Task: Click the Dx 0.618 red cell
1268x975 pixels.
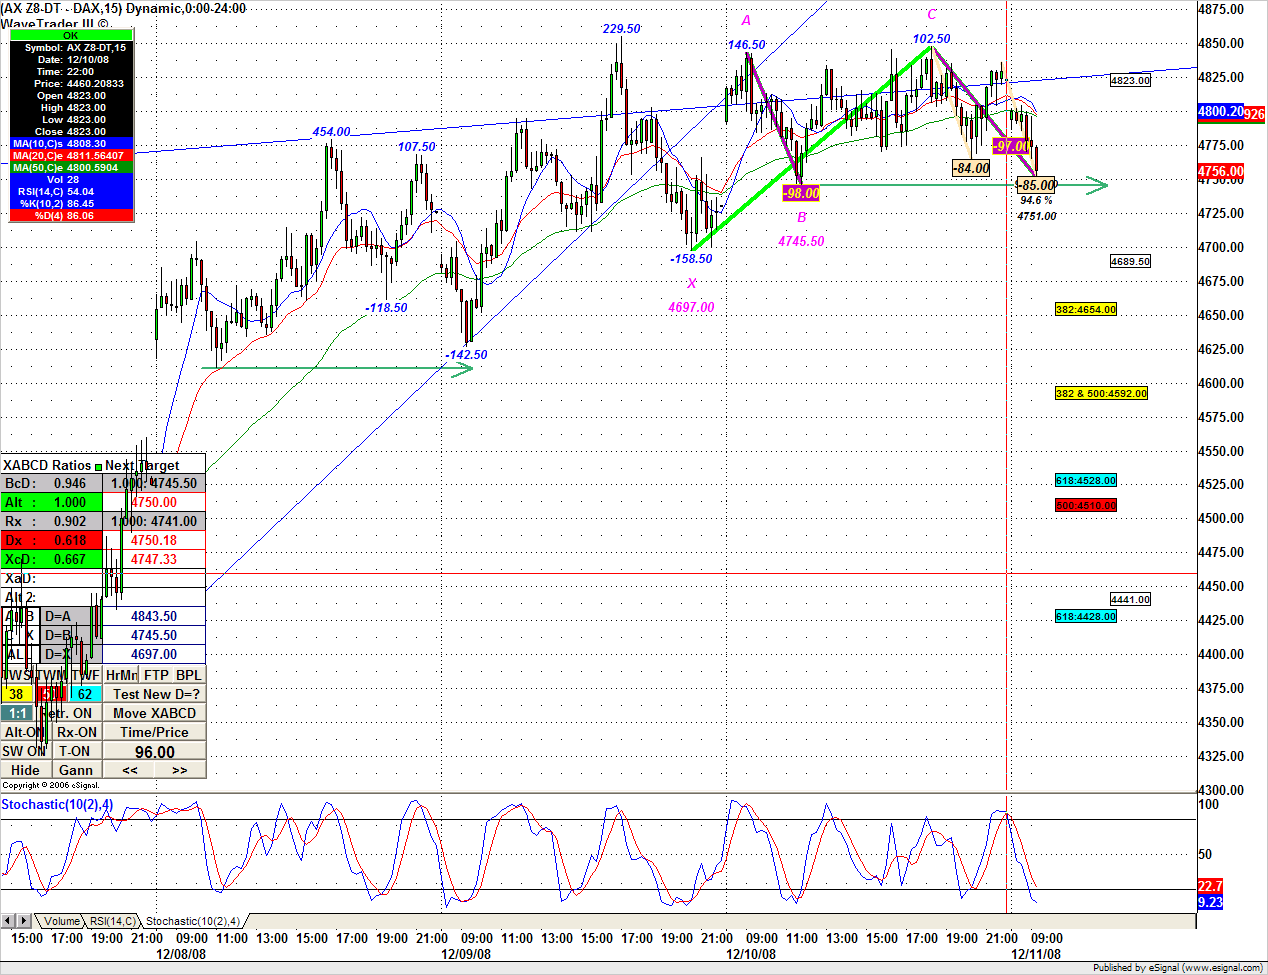Action: 51,541
